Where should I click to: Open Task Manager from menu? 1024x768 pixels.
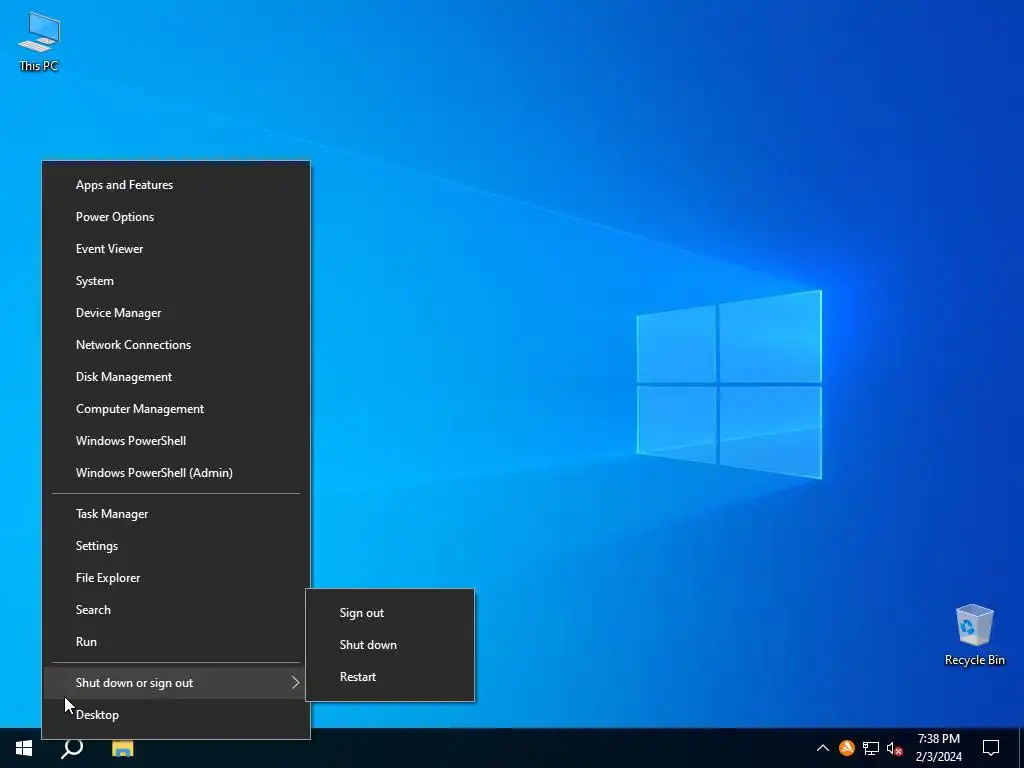pos(176,514)
